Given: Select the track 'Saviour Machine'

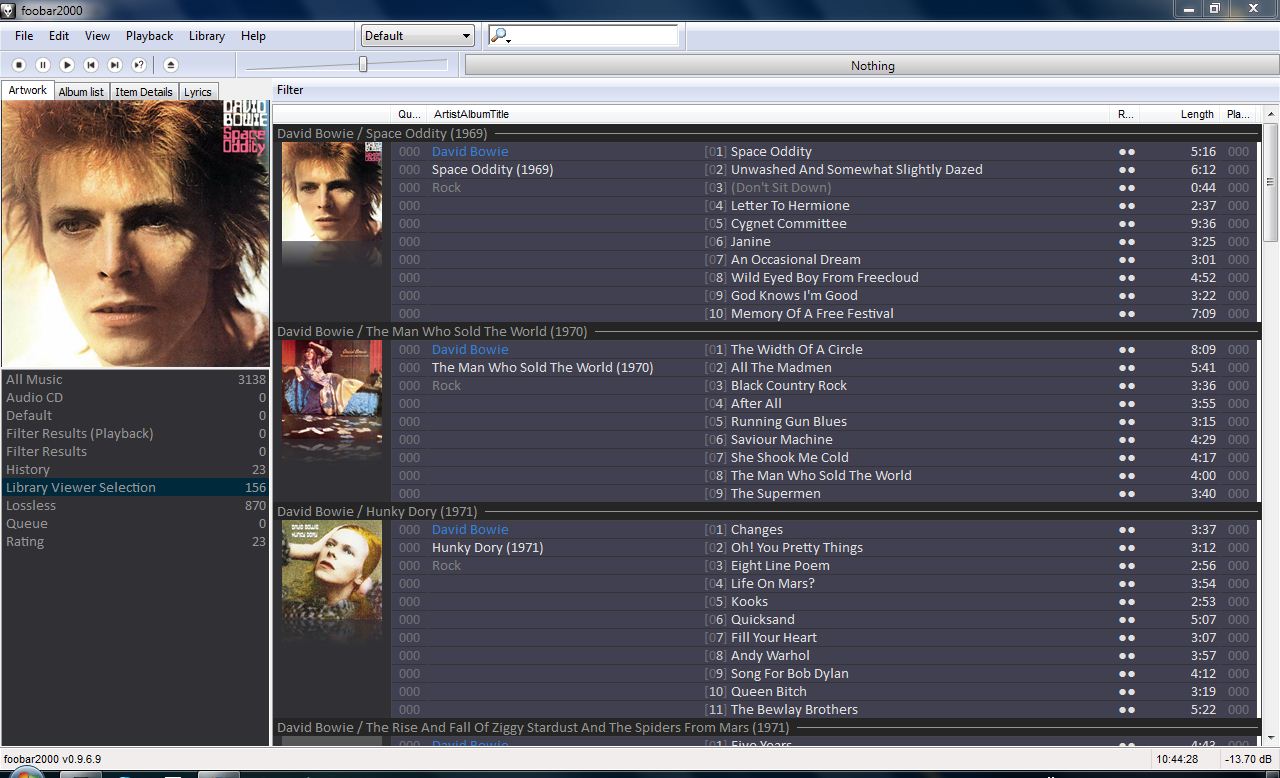Looking at the screenshot, I should pos(781,439).
